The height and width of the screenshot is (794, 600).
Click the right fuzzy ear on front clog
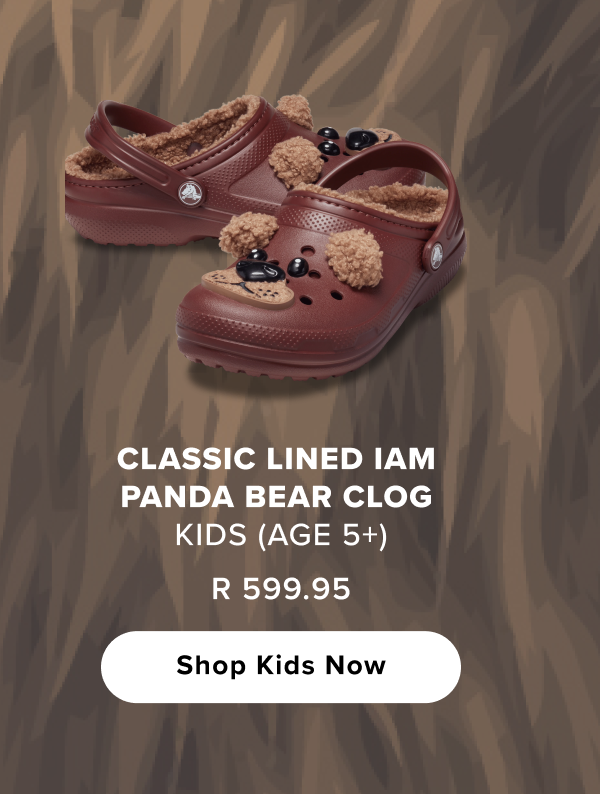pyautogui.click(x=354, y=258)
